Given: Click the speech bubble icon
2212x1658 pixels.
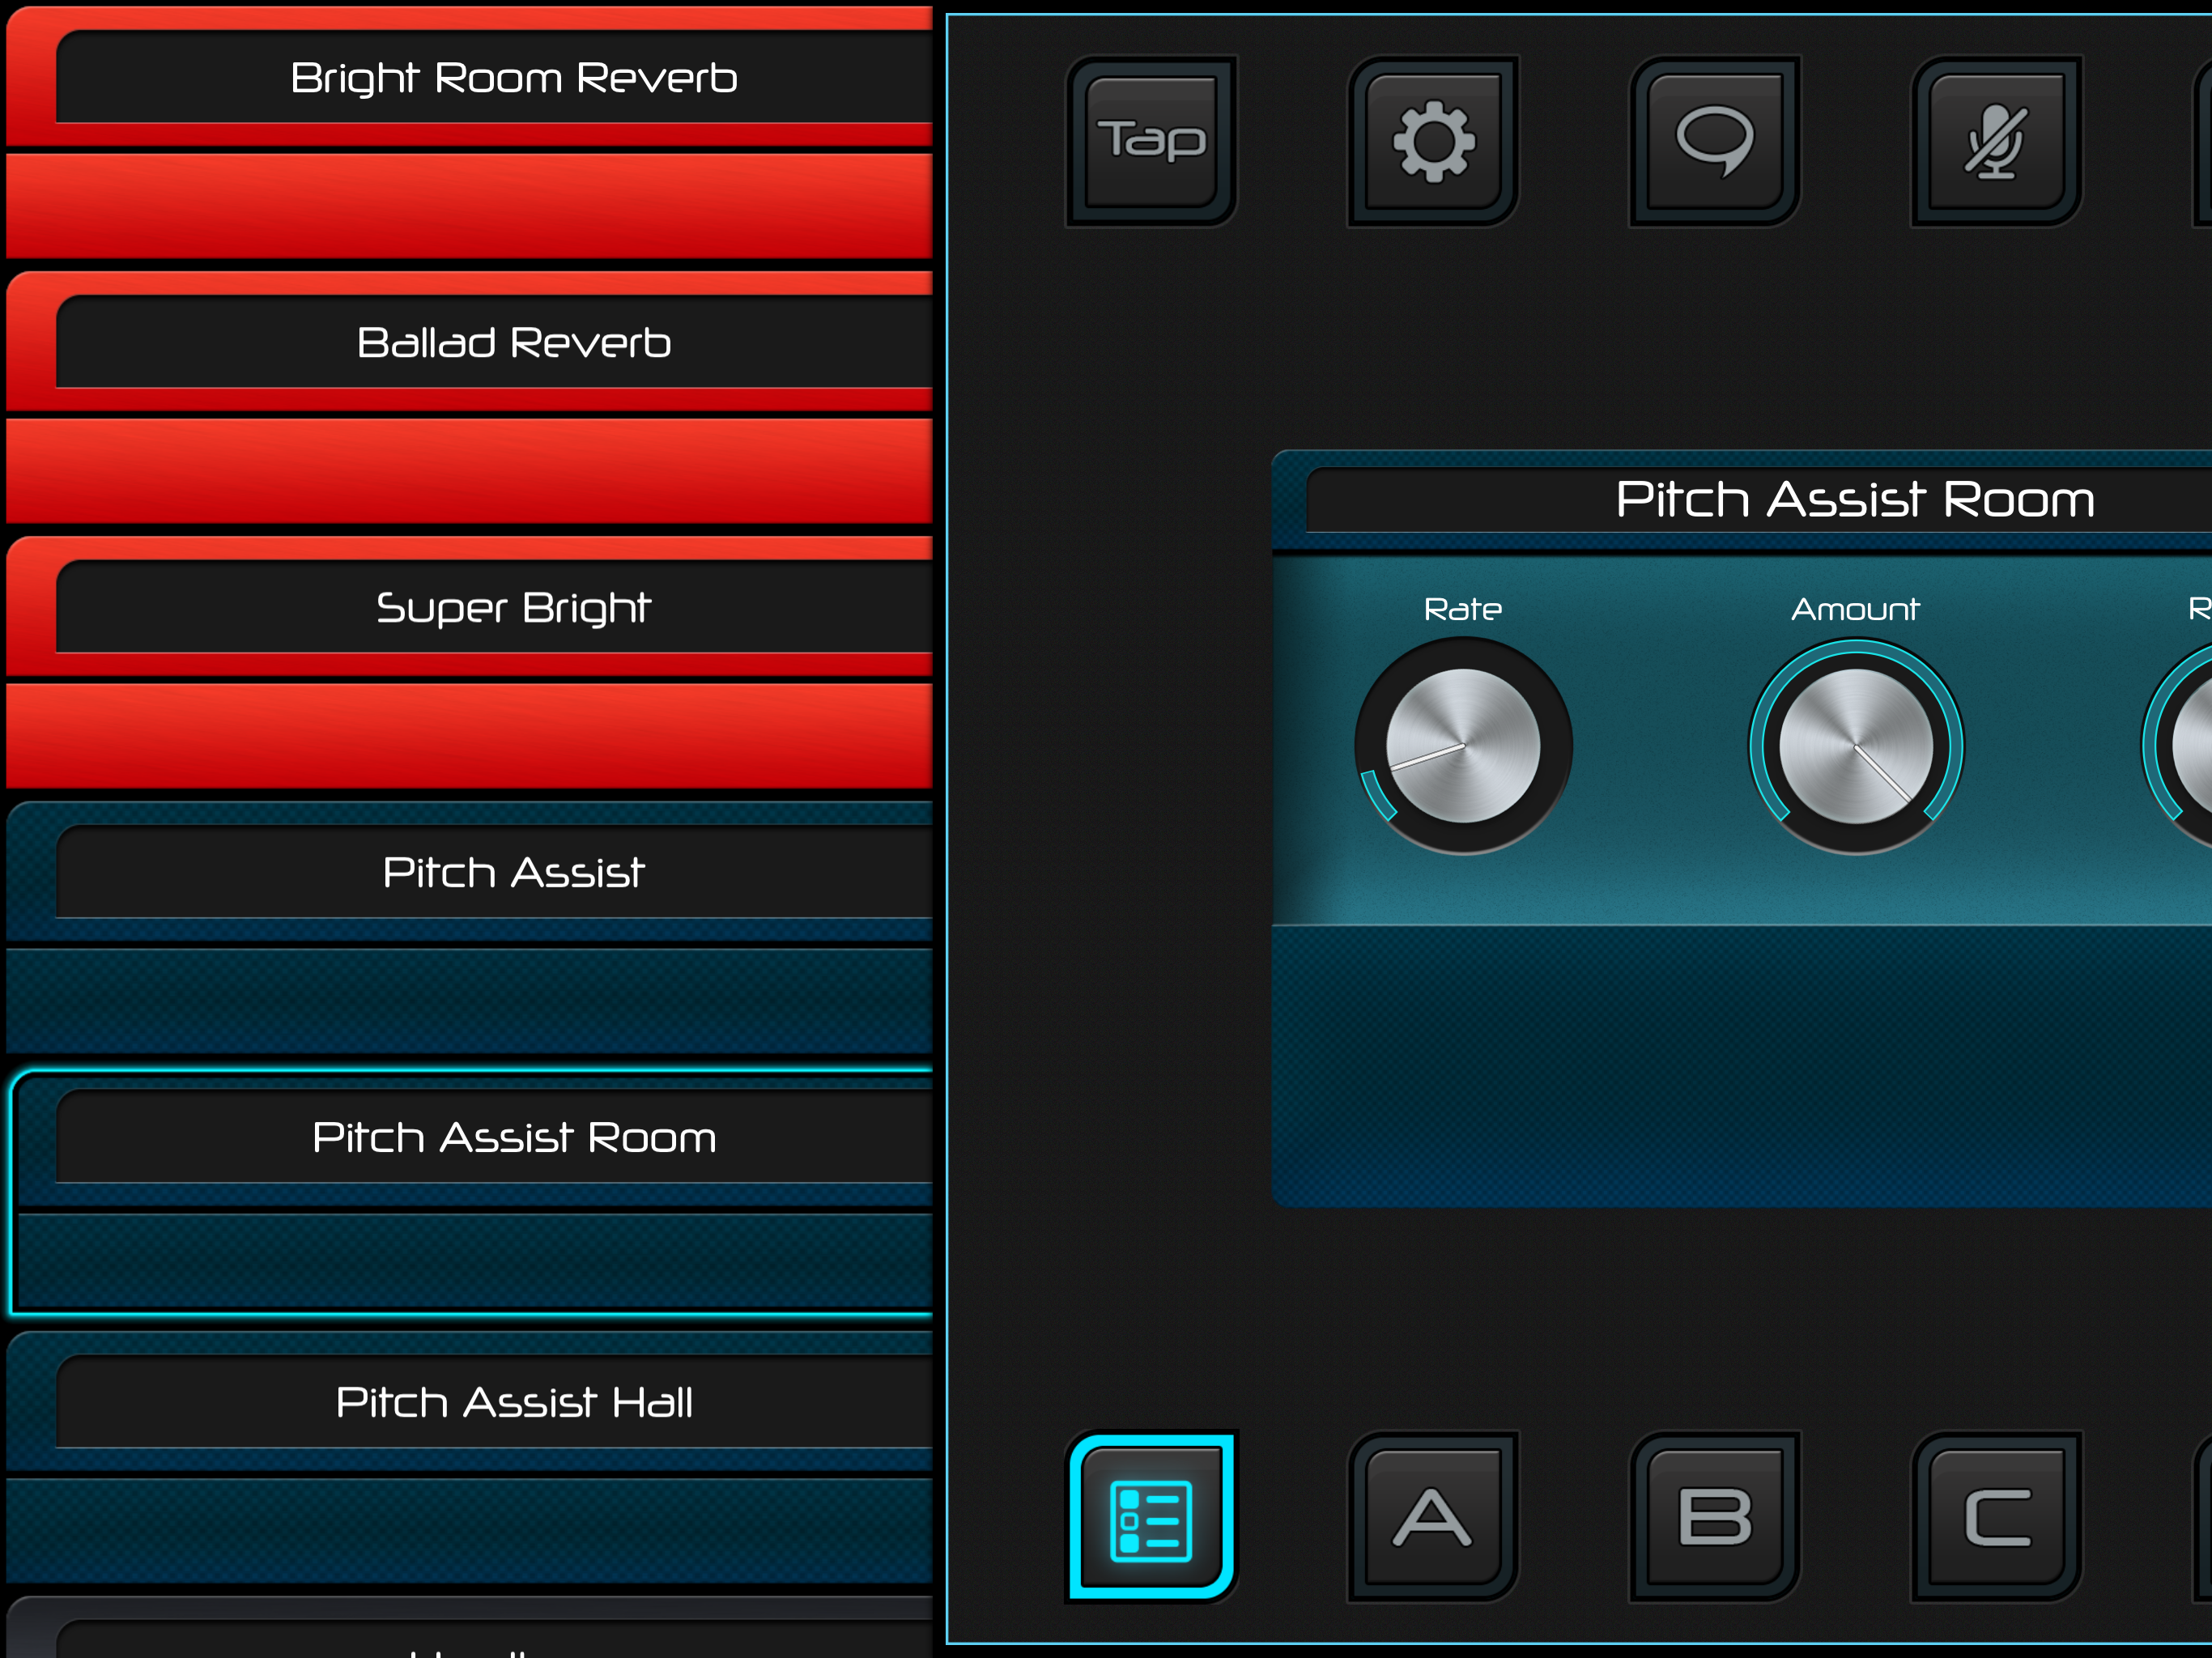Looking at the screenshot, I should pyautogui.click(x=1714, y=141).
